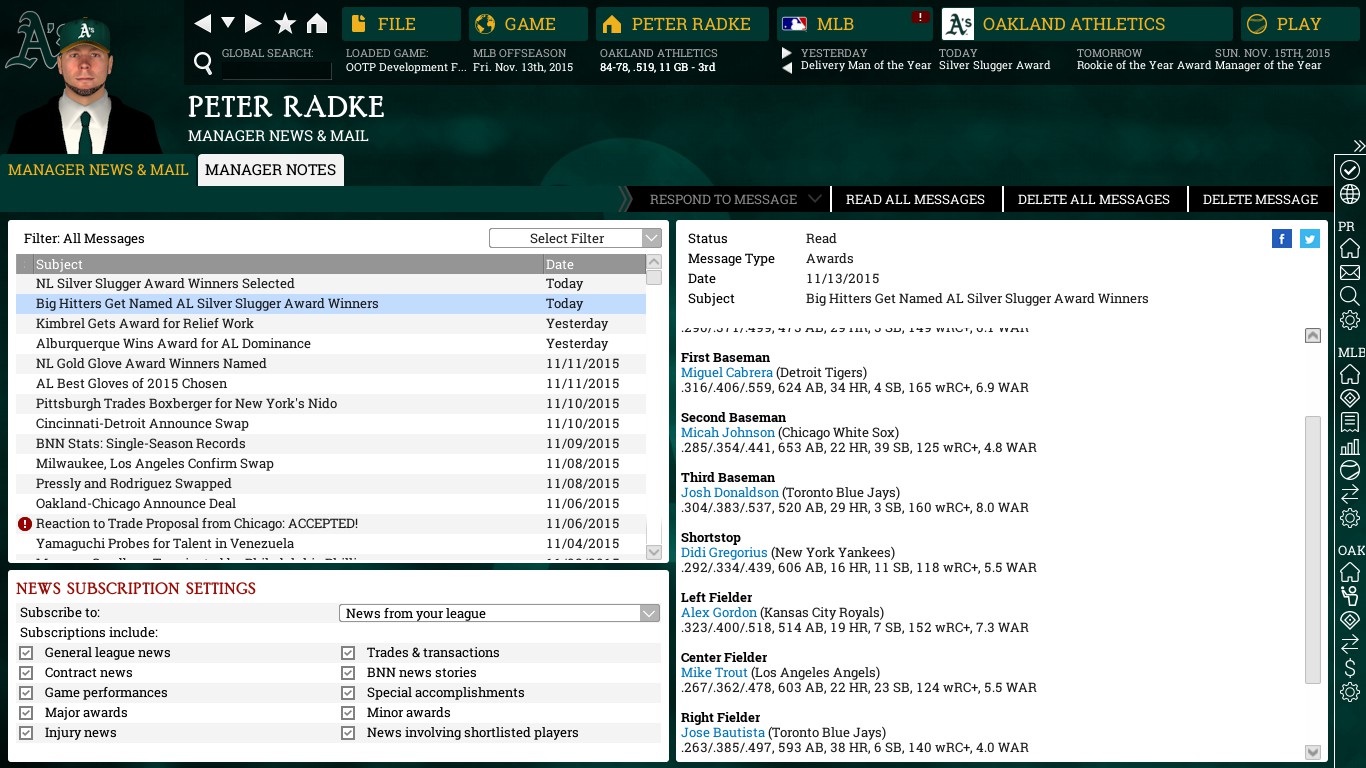This screenshot has height=768, width=1366.
Task: Click the home icon in the top toolbar
Action: click(x=317, y=23)
